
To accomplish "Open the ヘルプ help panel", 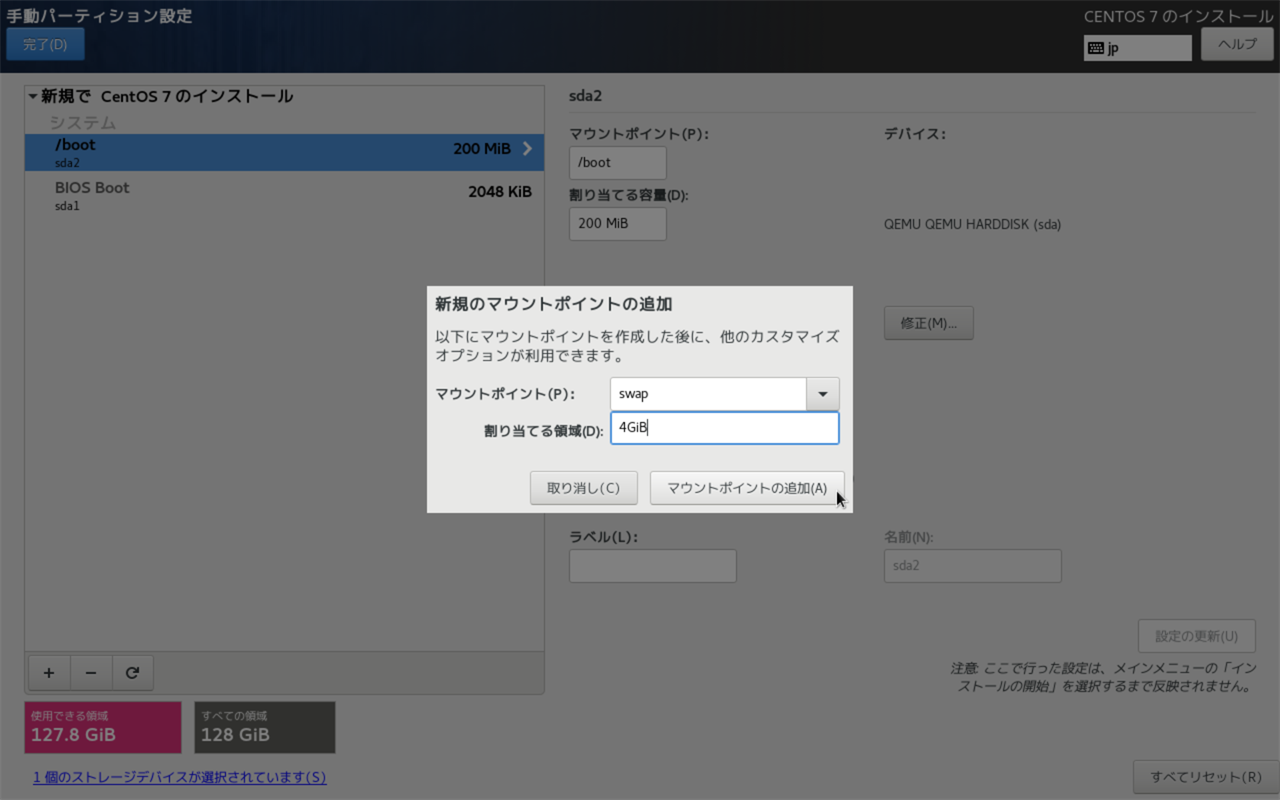I will tap(1237, 44).
